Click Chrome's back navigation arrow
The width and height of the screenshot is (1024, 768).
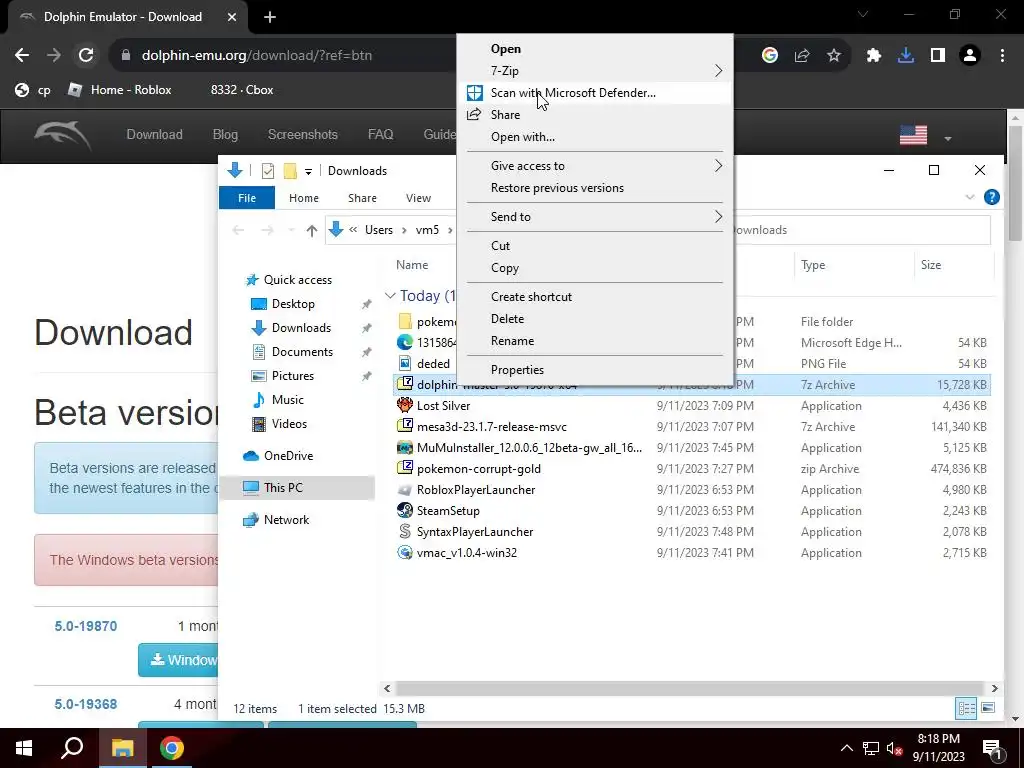coord(22,56)
